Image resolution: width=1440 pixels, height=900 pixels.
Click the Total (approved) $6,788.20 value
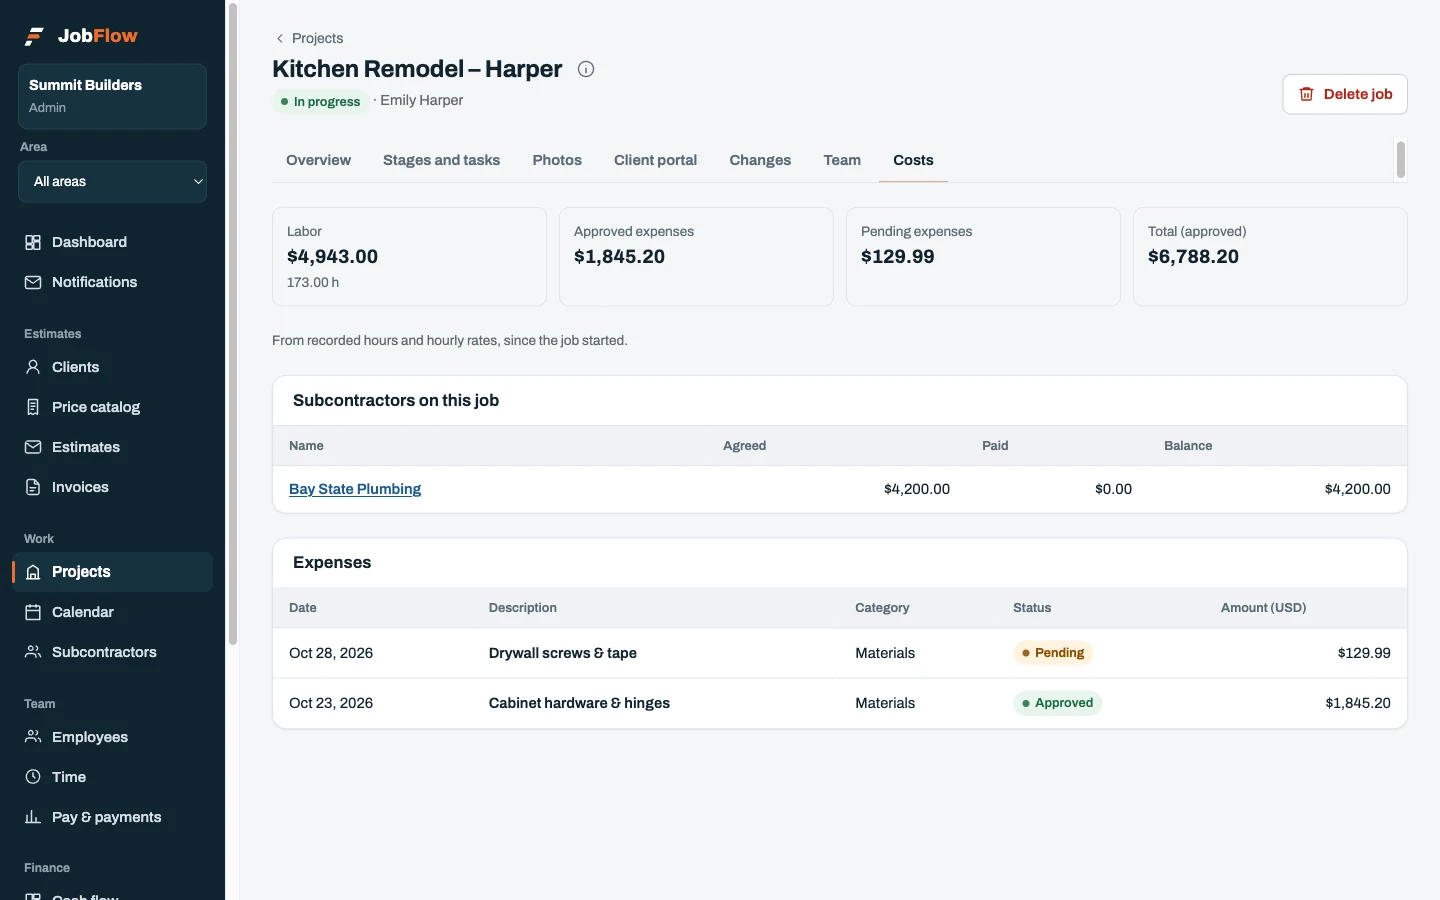(1193, 257)
